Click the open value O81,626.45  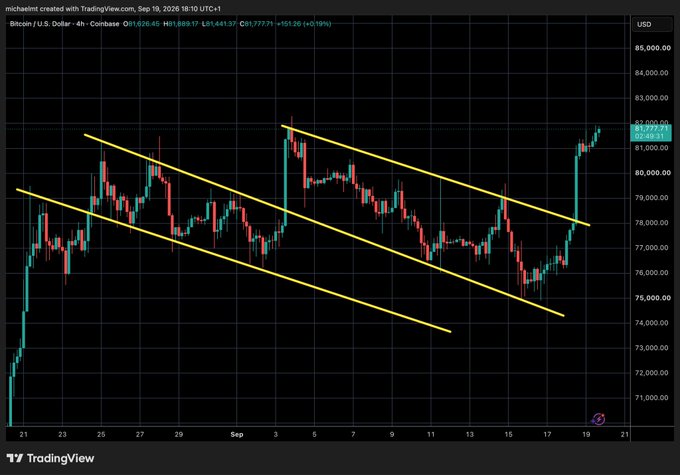tap(141, 24)
